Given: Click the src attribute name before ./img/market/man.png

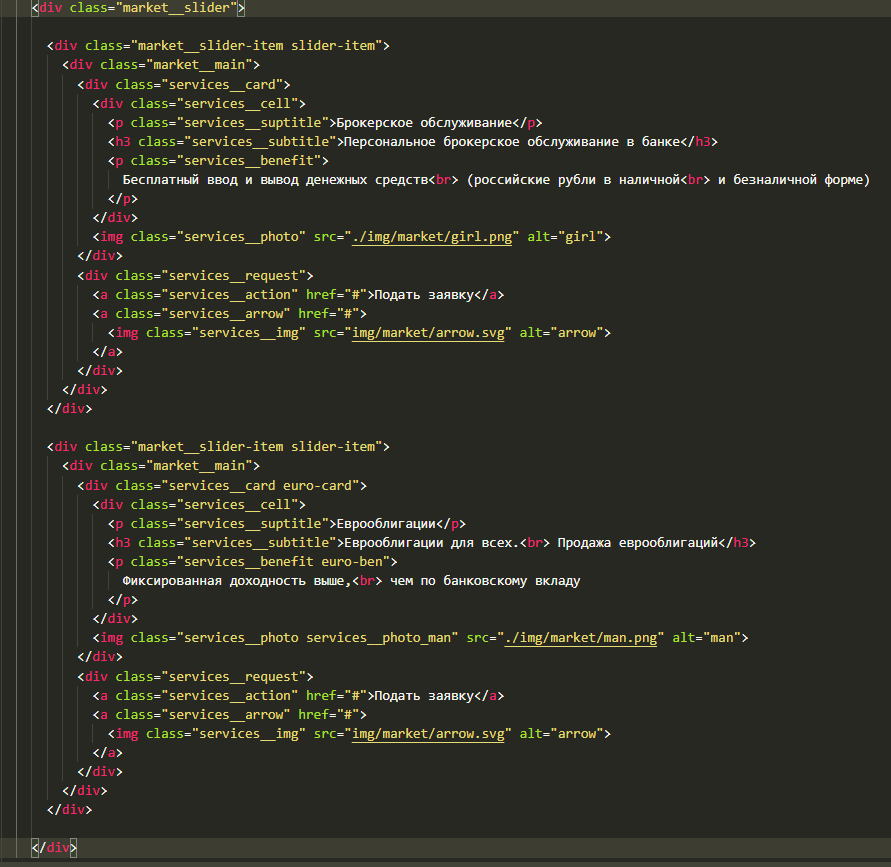Looking at the screenshot, I should (x=478, y=638).
